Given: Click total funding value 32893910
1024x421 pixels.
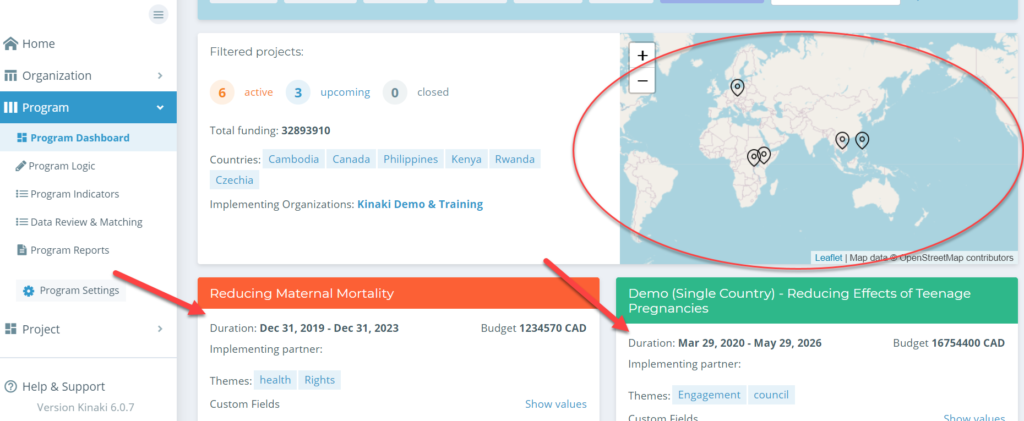Looking at the screenshot, I should click(306, 131).
